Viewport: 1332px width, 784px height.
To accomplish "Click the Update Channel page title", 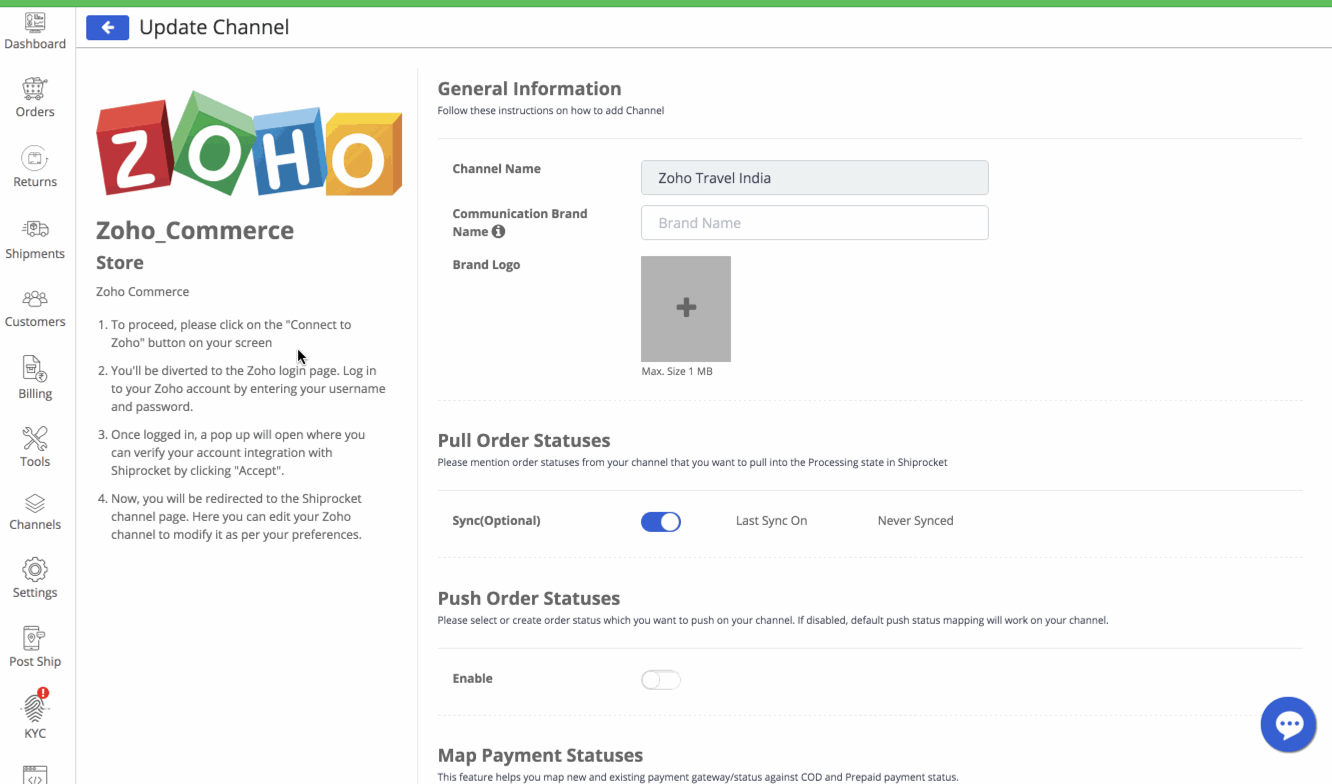I will pyautogui.click(x=214, y=27).
